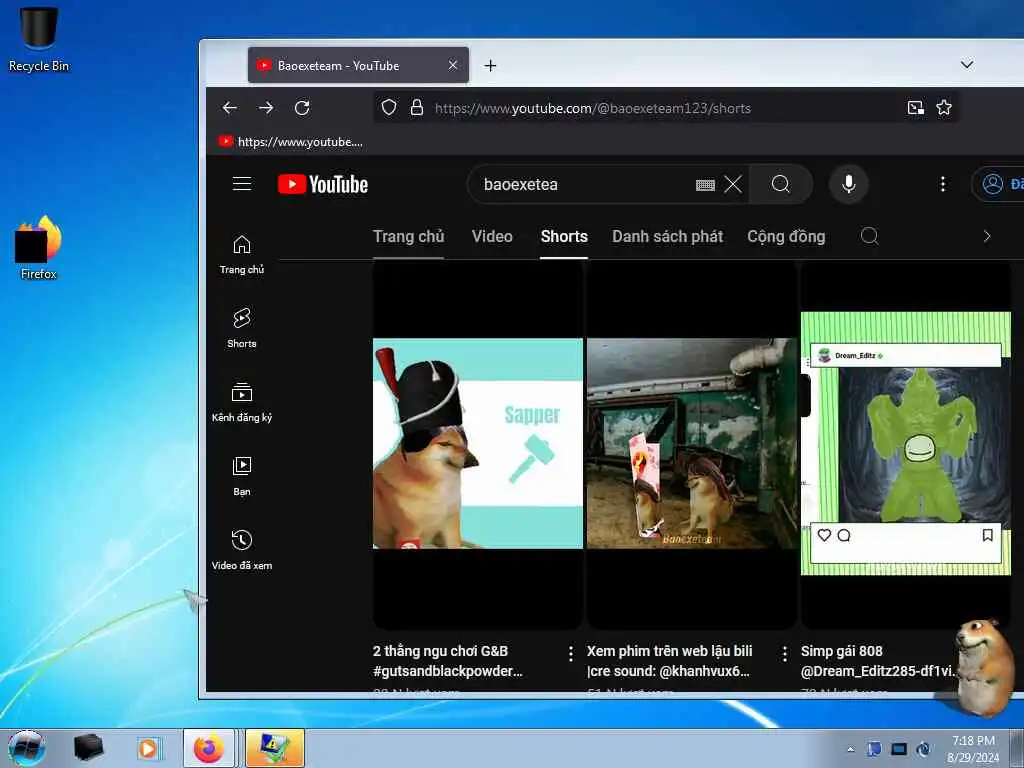Screen dimensions: 1024x768
Task: Open options menu for web lậu bili short
Action: pyautogui.click(x=785, y=653)
